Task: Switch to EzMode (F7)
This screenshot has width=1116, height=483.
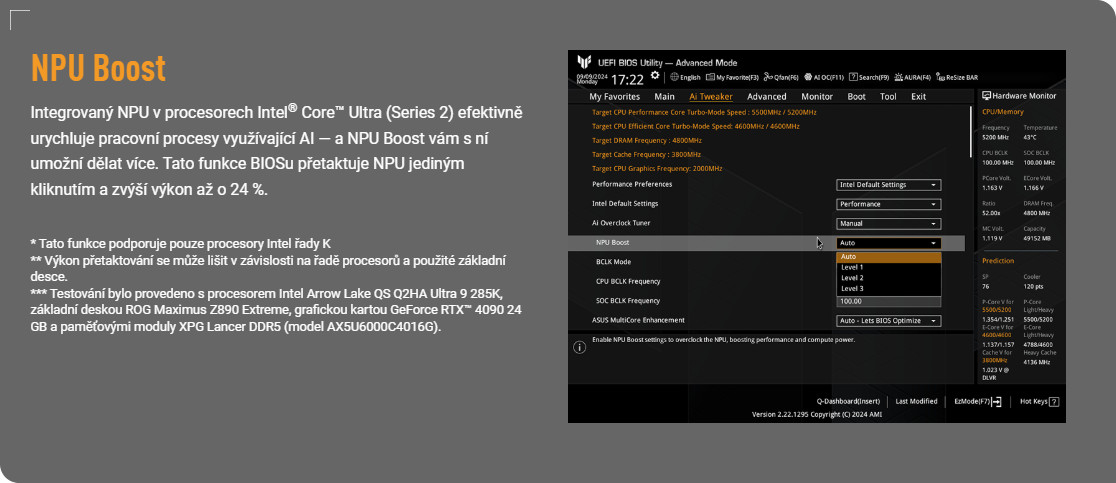Action: (977, 401)
